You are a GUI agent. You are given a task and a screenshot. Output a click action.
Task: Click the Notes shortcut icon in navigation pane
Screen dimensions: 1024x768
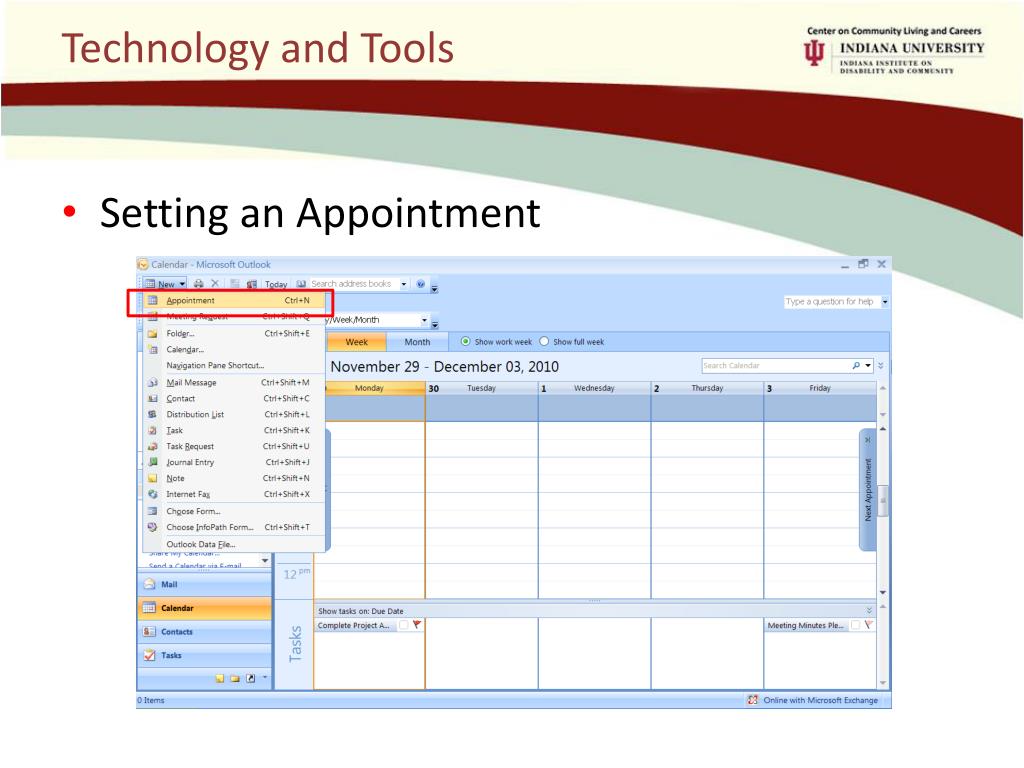220,679
